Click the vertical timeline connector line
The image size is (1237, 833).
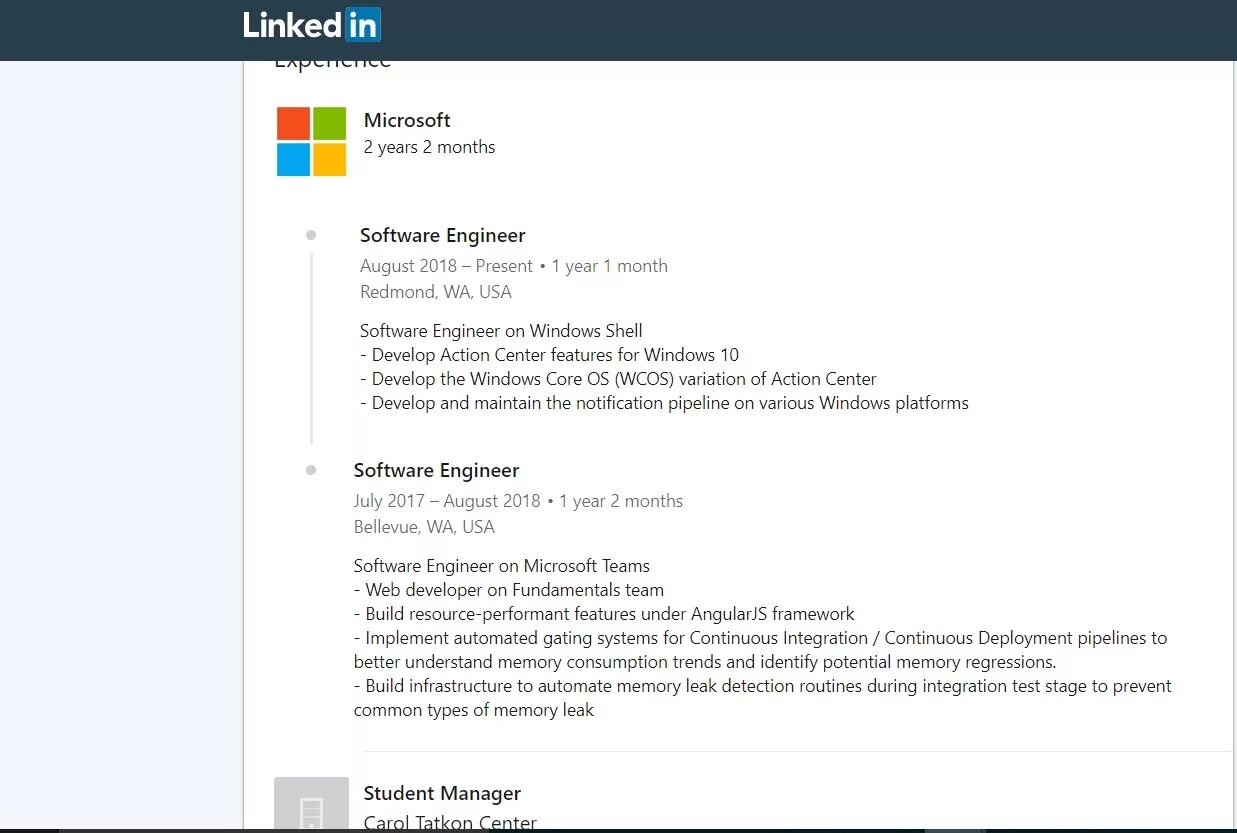311,347
